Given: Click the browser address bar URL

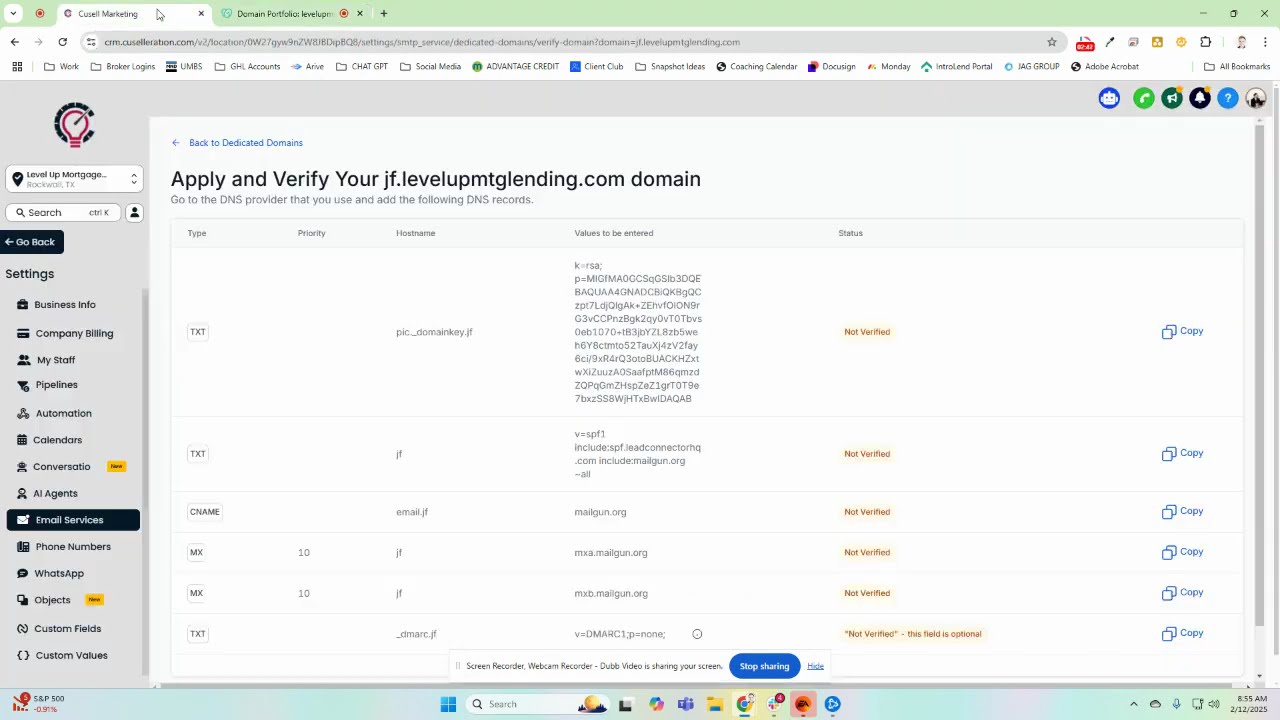Looking at the screenshot, I should tap(421, 42).
